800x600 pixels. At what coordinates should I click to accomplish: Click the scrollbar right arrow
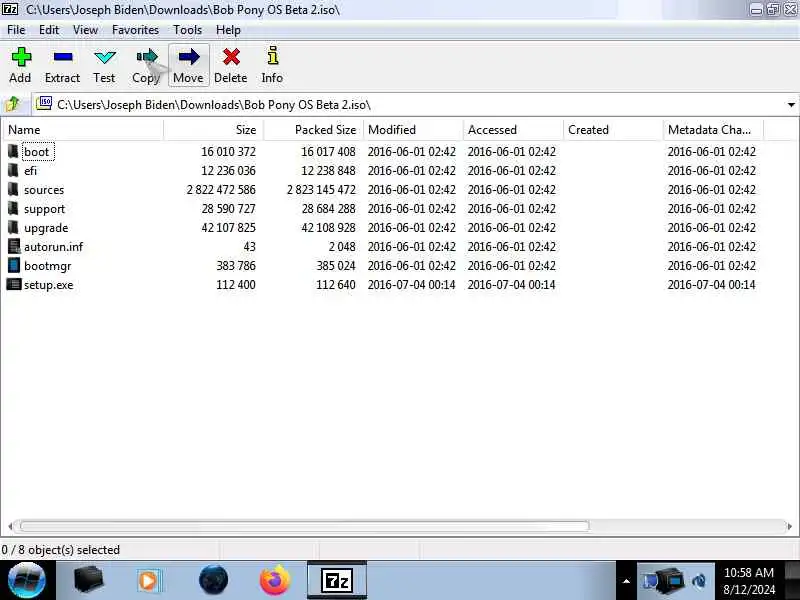click(789, 526)
